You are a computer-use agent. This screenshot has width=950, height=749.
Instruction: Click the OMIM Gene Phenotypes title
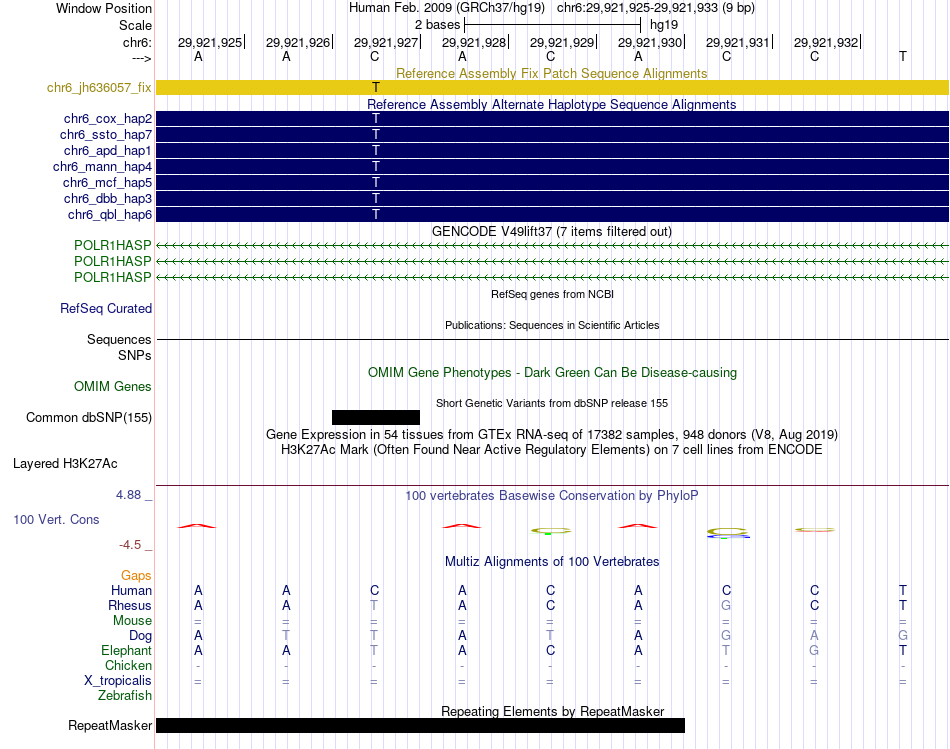pyautogui.click(x=552, y=373)
